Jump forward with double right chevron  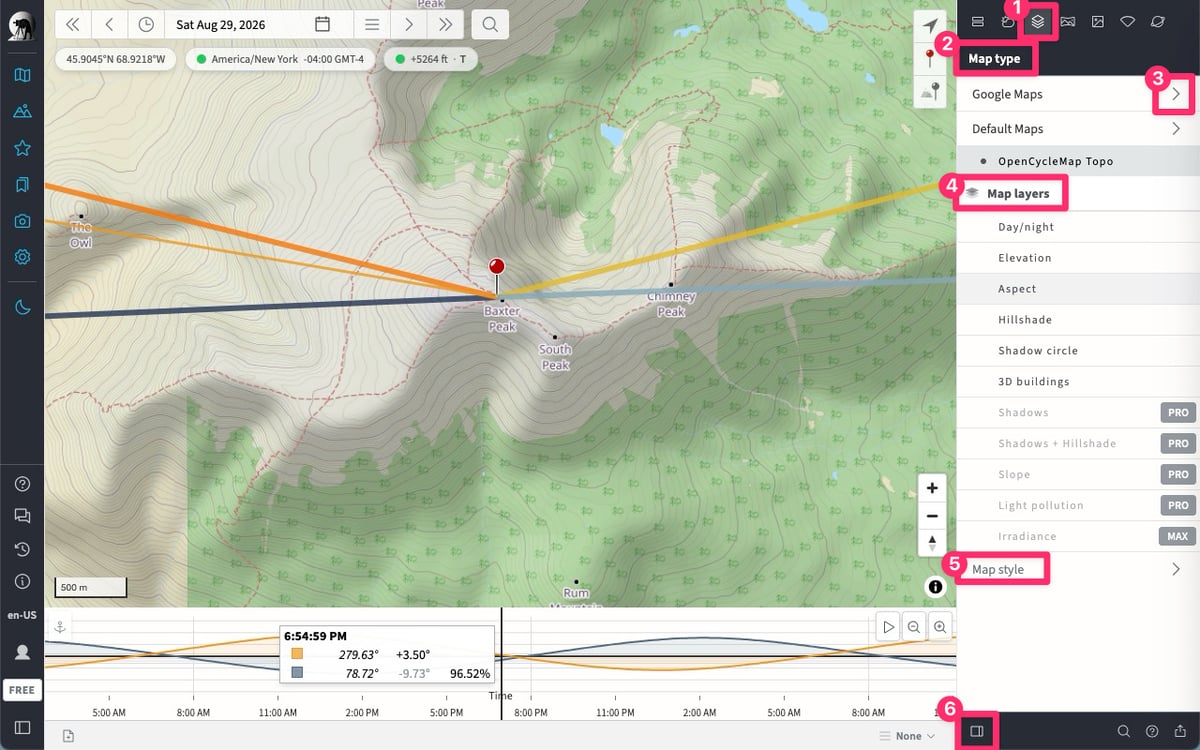445,24
